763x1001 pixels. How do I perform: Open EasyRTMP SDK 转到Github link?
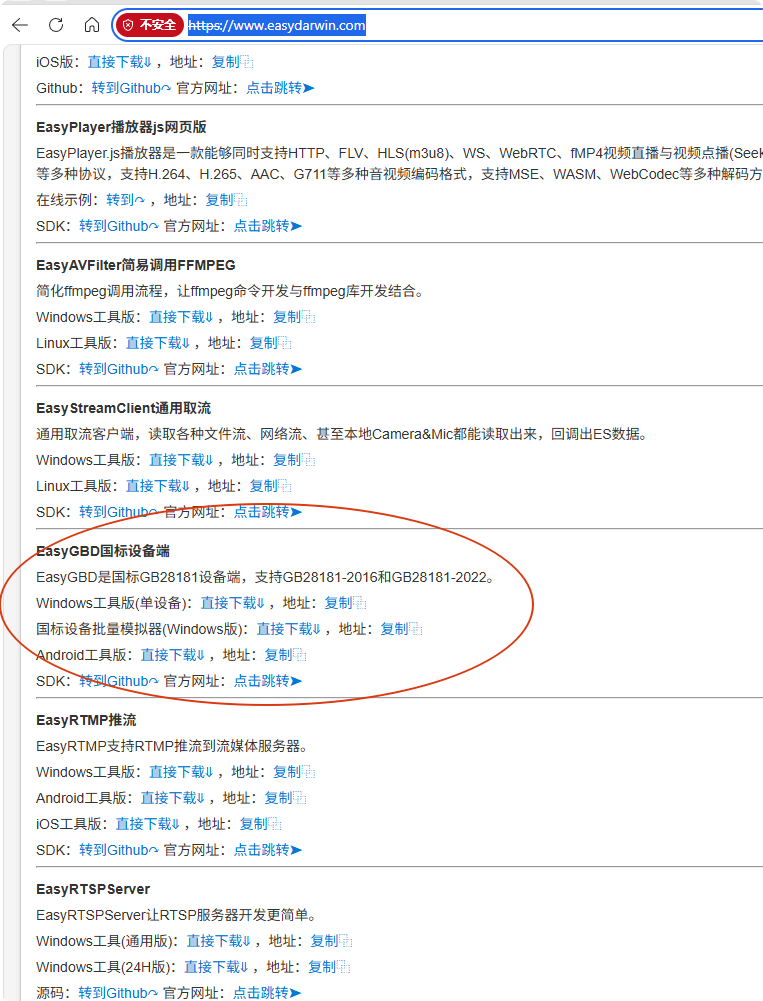[x=119, y=850]
